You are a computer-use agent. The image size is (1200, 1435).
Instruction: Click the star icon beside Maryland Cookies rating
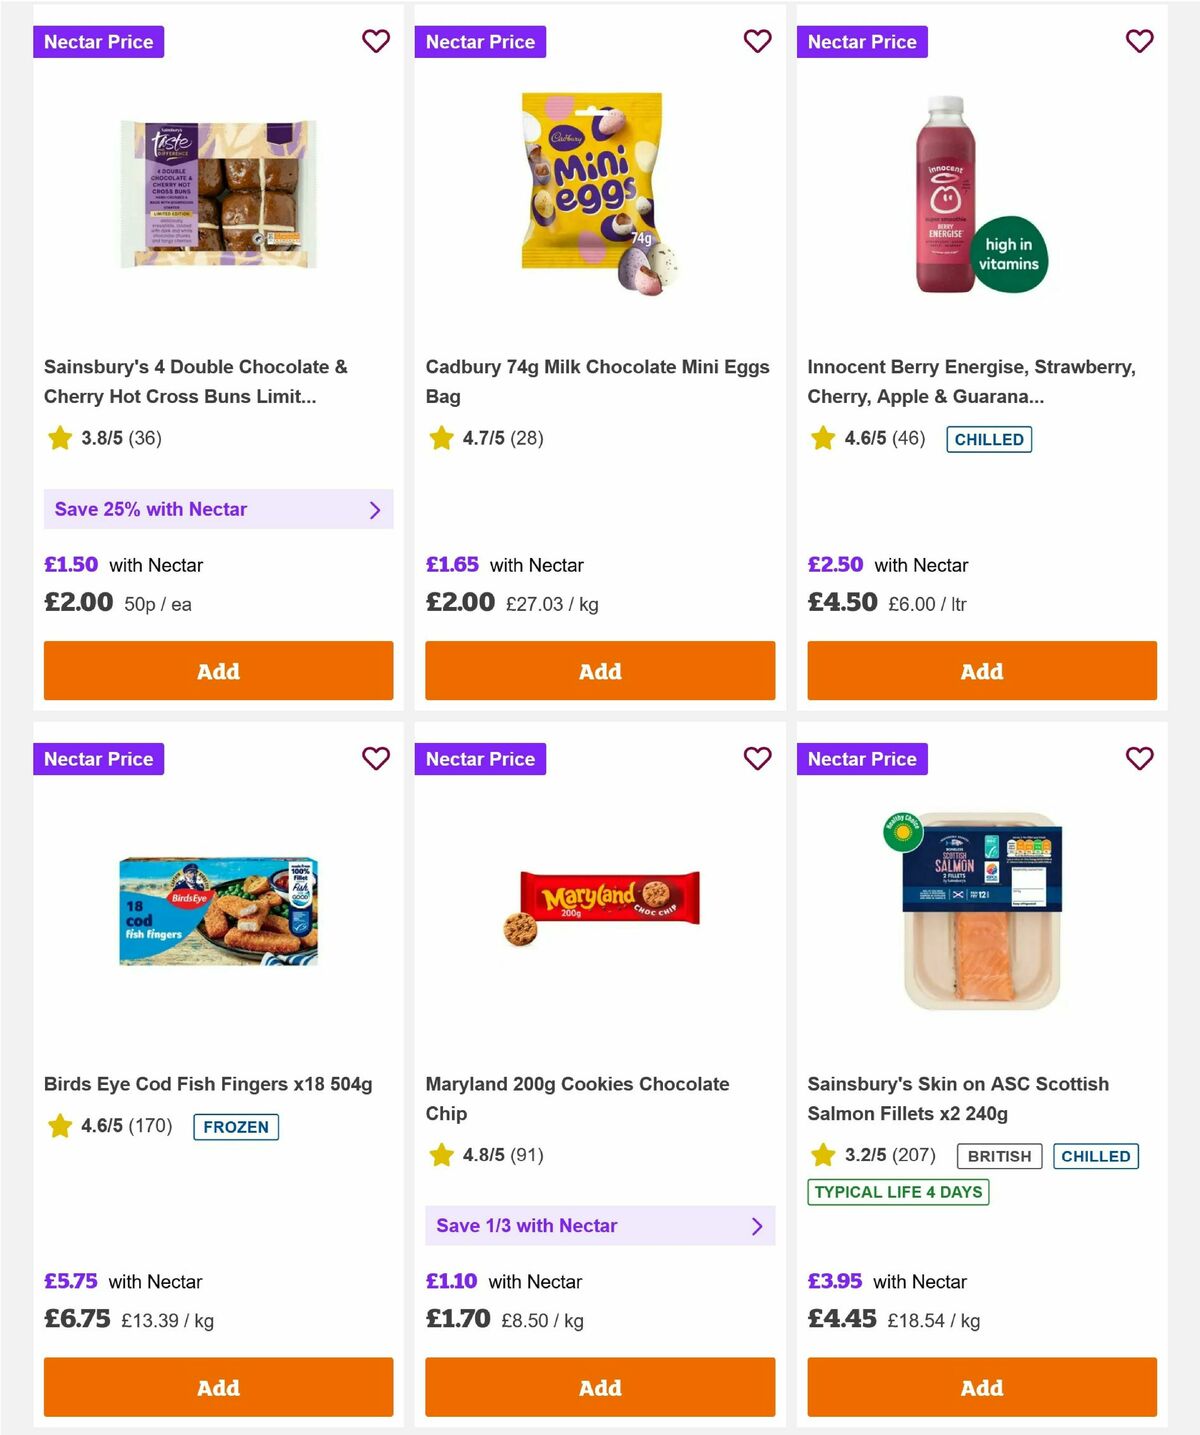click(441, 1155)
